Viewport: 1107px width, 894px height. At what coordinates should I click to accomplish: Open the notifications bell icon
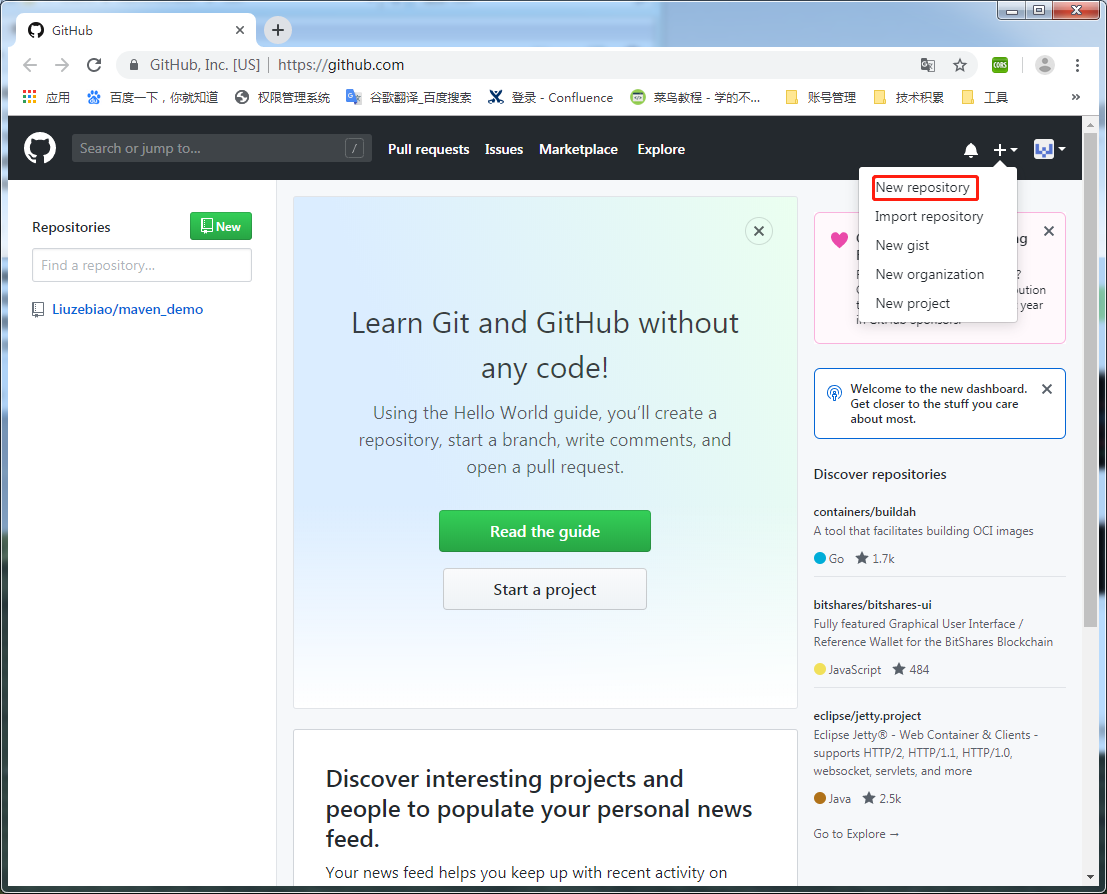tap(971, 150)
